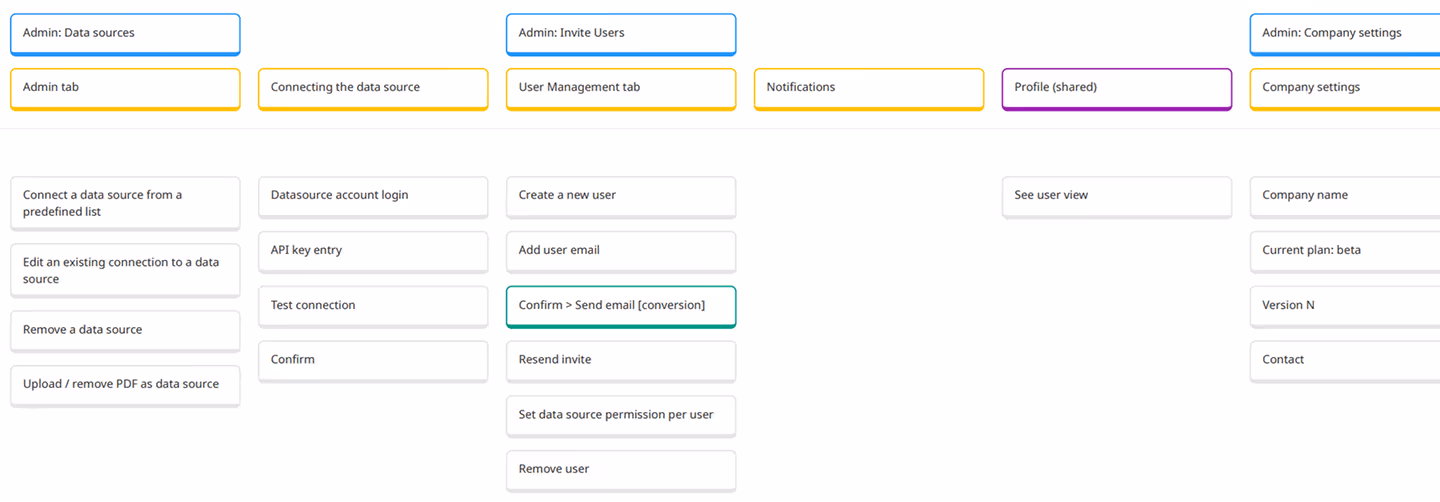Open 'Connecting the data source' card
The height and width of the screenshot is (502, 1440).
pos(373,89)
